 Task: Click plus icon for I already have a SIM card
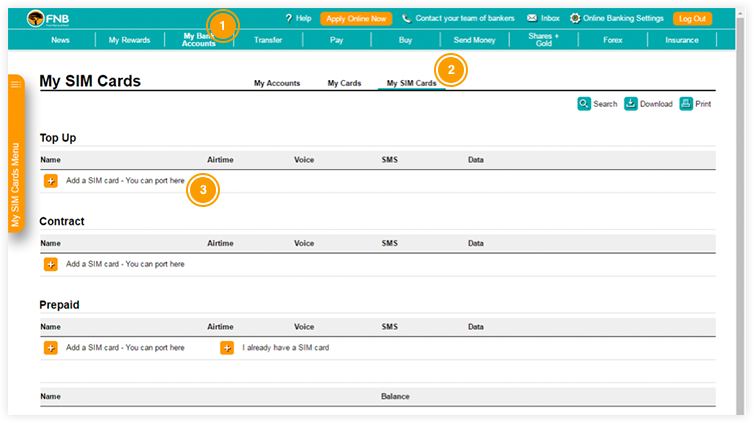pyautogui.click(x=227, y=348)
